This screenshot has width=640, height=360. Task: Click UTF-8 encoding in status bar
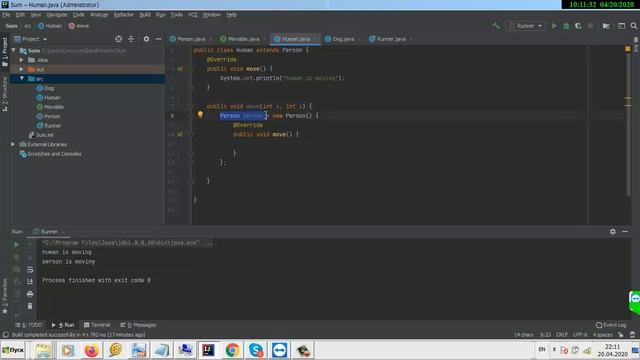tap(580, 335)
